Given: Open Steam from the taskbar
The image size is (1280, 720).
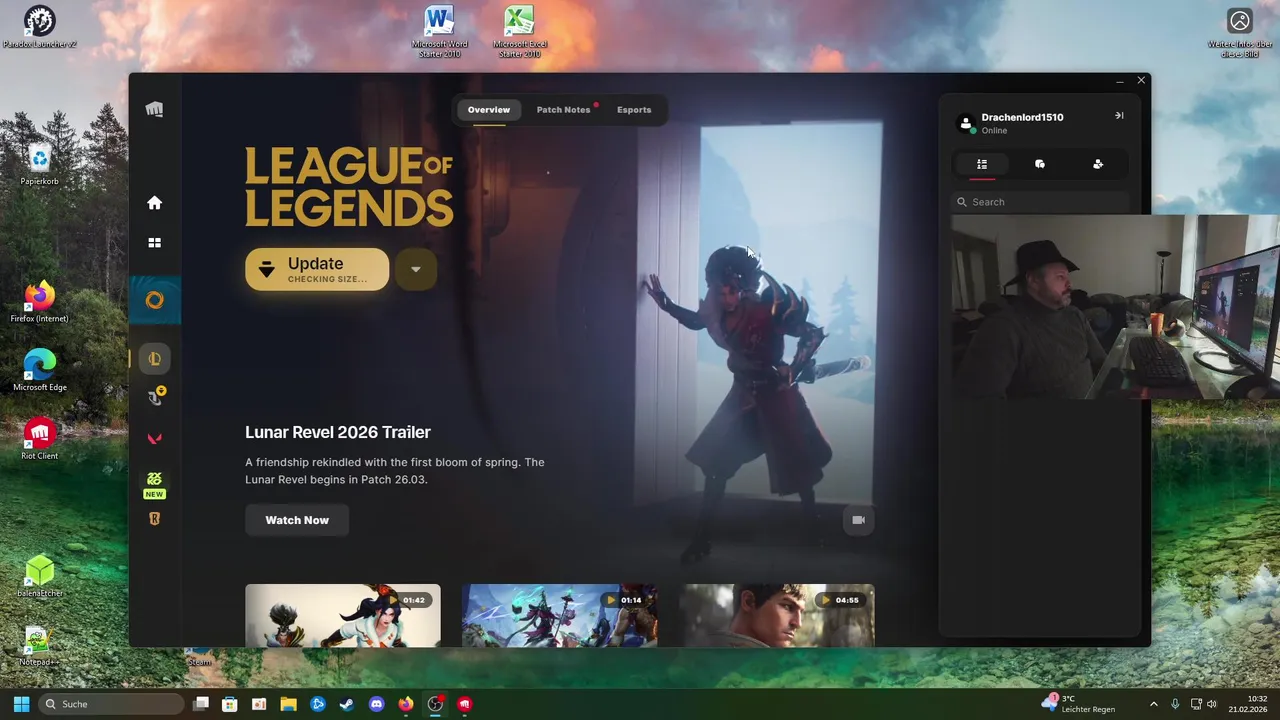Looking at the screenshot, I should click(x=346, y=704).
